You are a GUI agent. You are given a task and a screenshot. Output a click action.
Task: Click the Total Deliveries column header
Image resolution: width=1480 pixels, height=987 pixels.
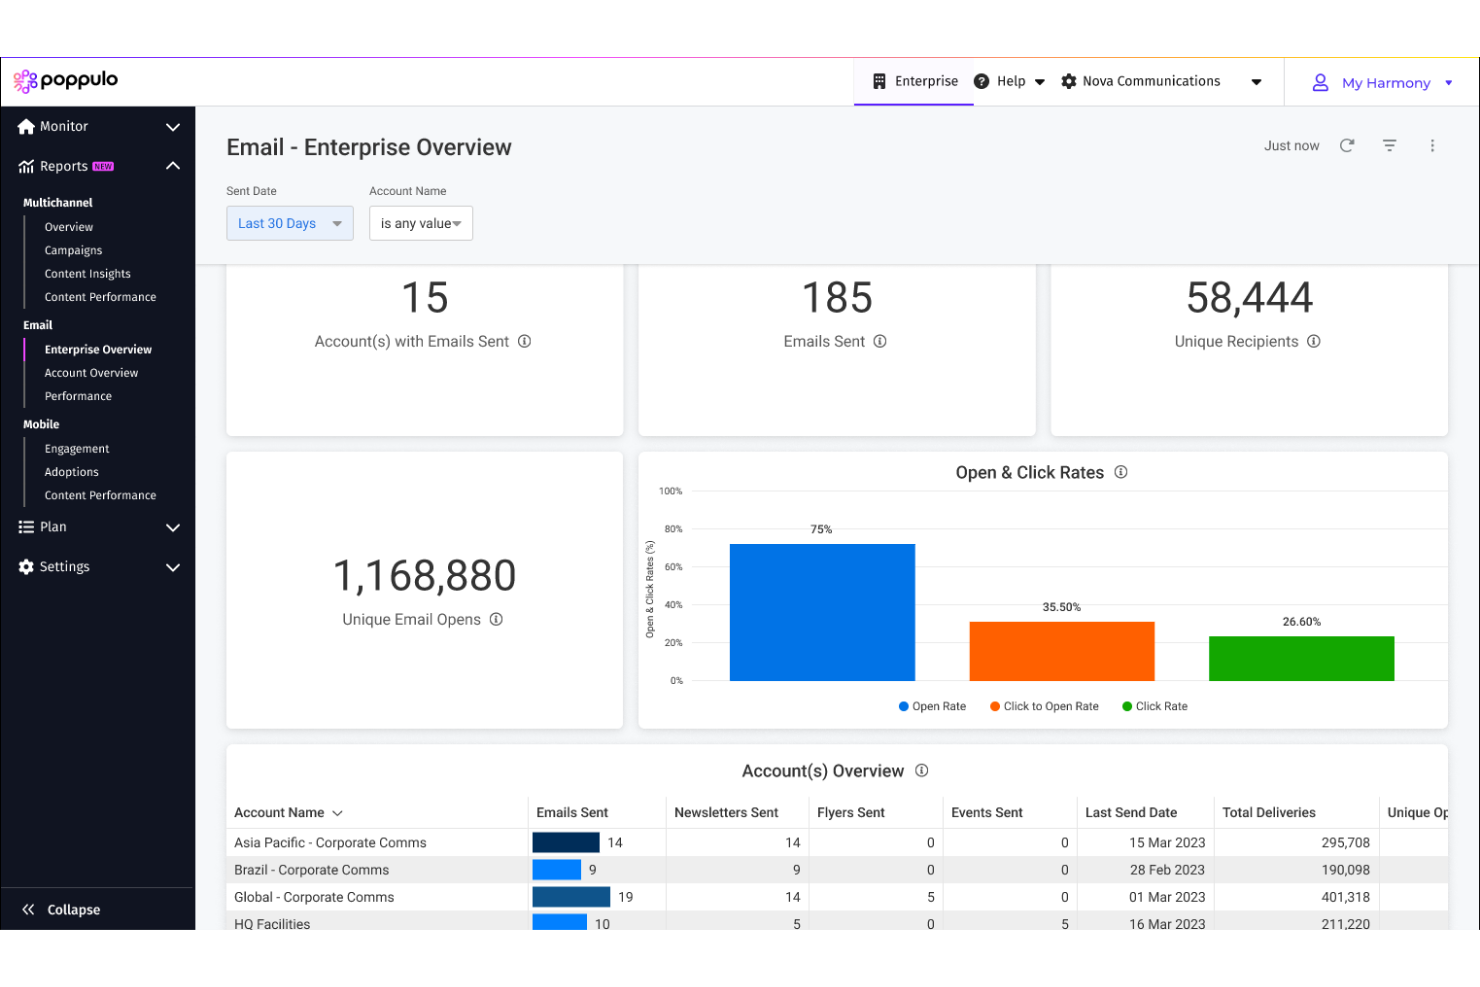tap(1269, 813)
